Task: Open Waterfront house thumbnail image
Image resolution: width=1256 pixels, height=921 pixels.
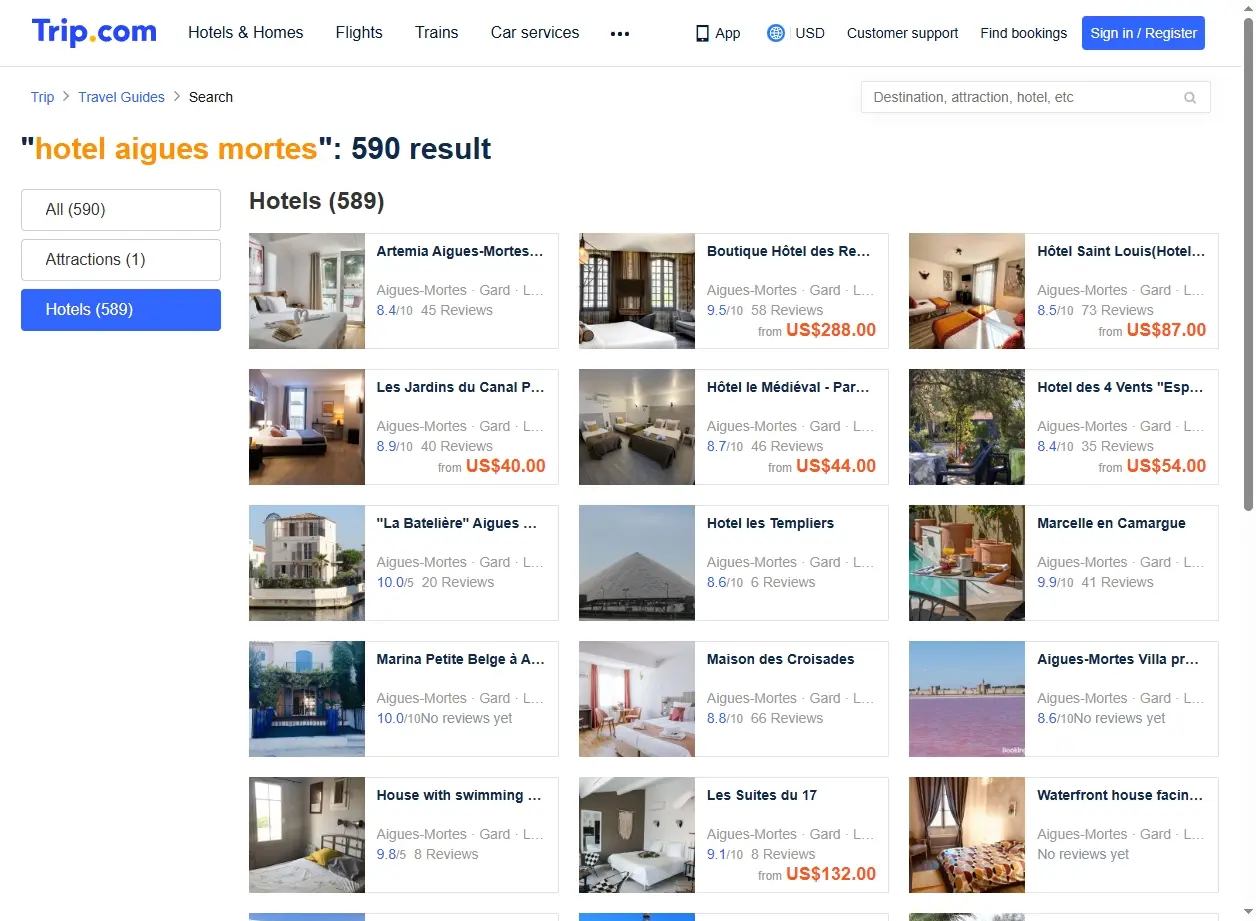Action: 967,835
